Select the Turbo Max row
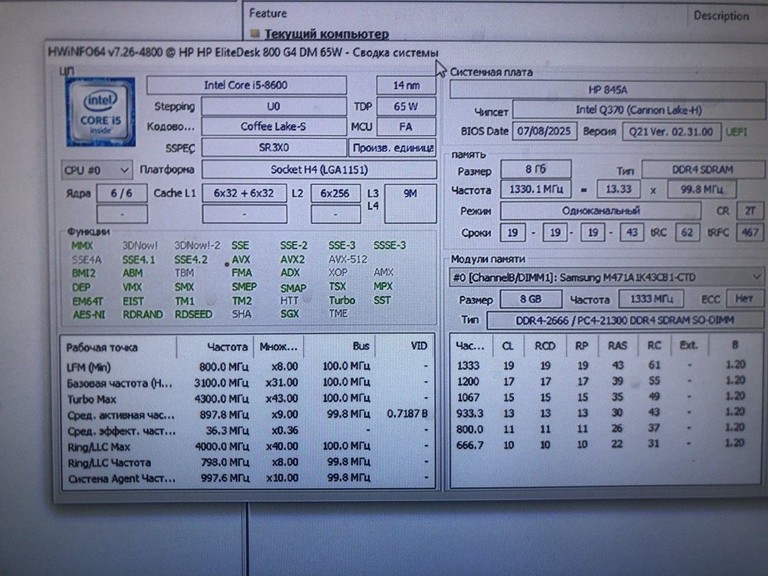 click(x=247, y=399)
